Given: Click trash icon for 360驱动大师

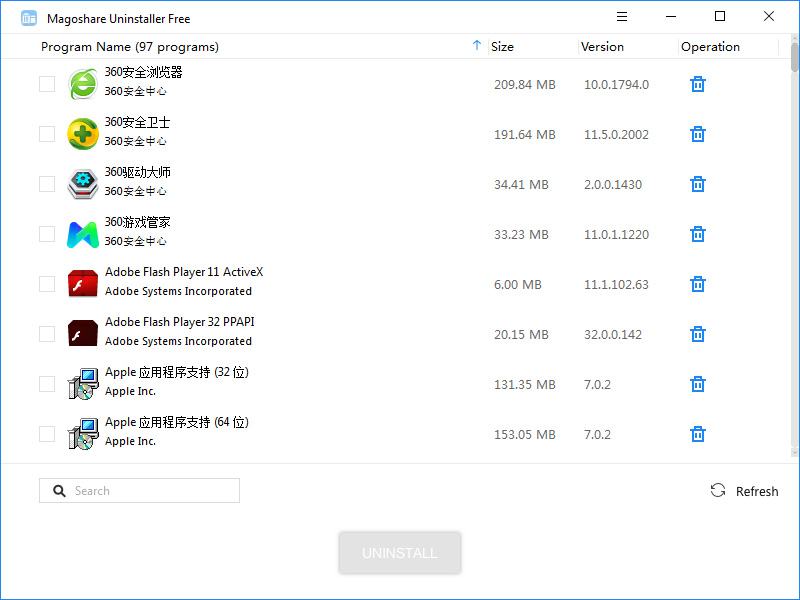Looking at the screenshot, I should [x=698, y=184].
